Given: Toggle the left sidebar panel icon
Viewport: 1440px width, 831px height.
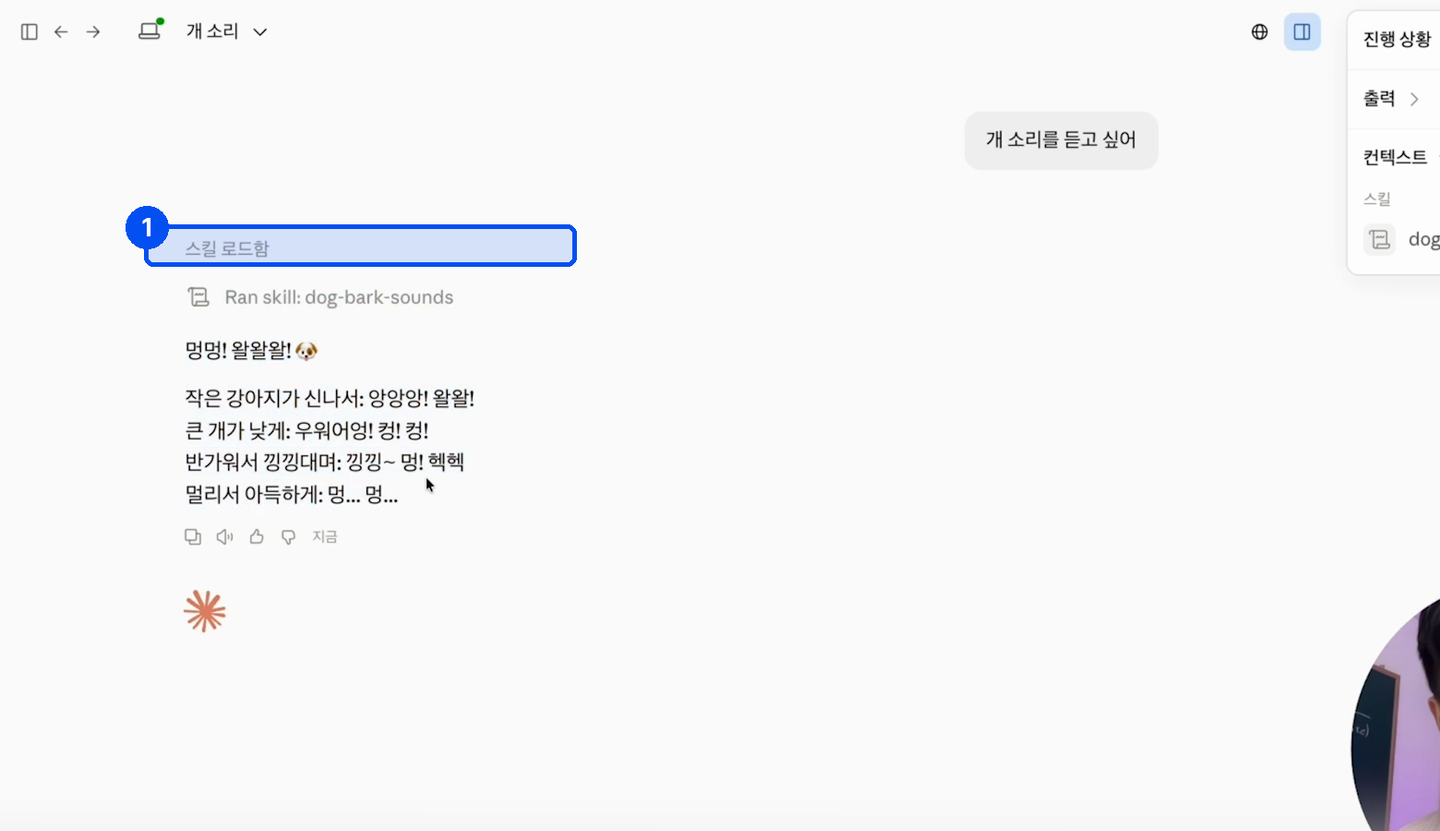Looking at the screenshot, I should (x=29, y=32).
